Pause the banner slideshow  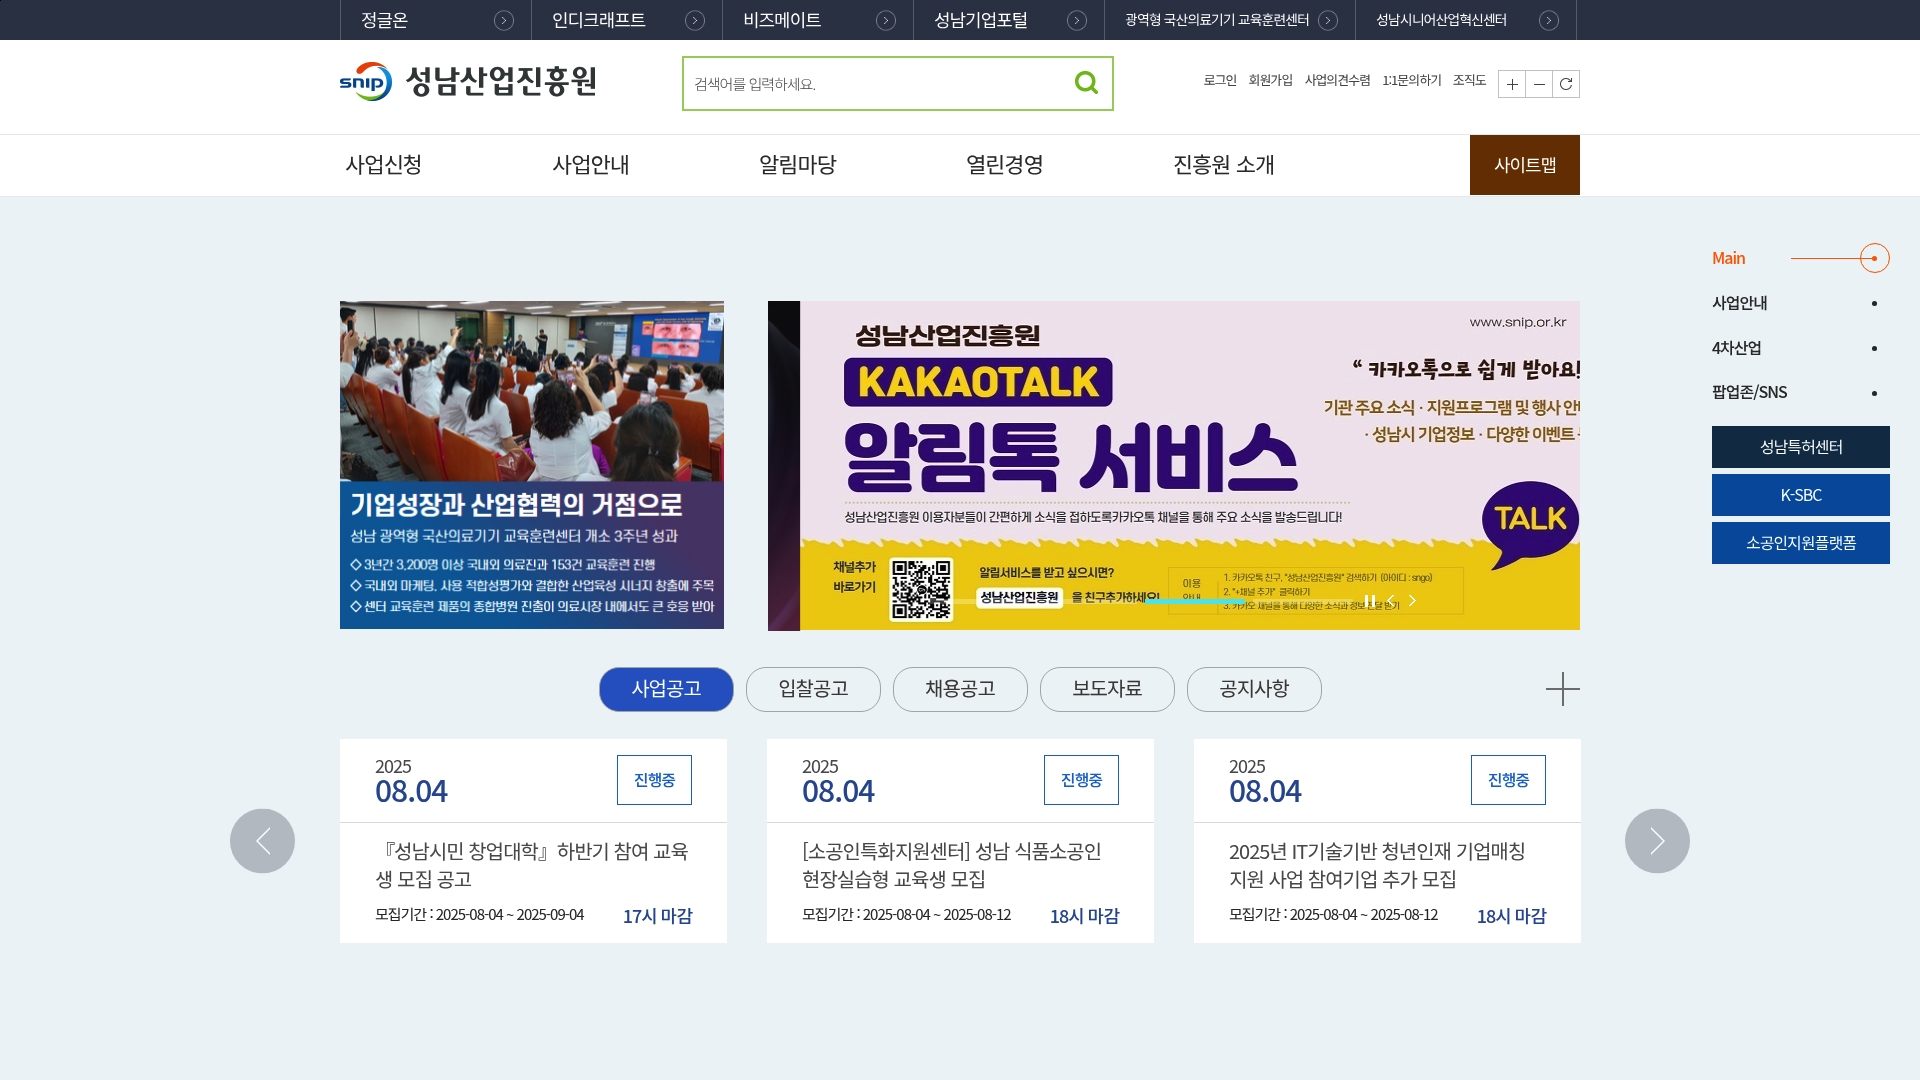pos(1370,600)
